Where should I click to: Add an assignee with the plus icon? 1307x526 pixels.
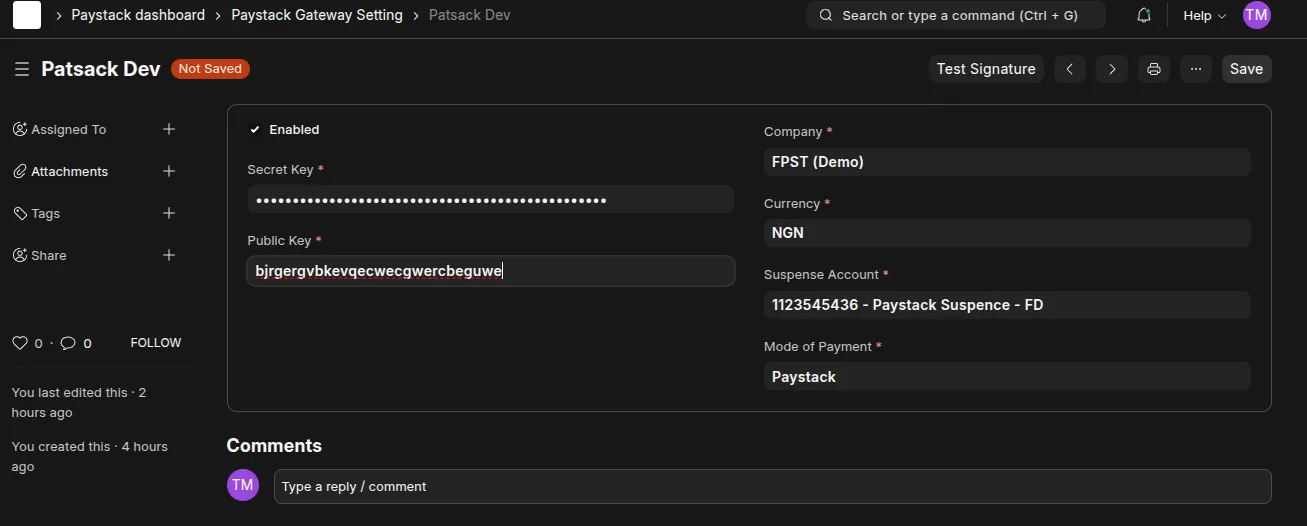[x=169, y=129]
